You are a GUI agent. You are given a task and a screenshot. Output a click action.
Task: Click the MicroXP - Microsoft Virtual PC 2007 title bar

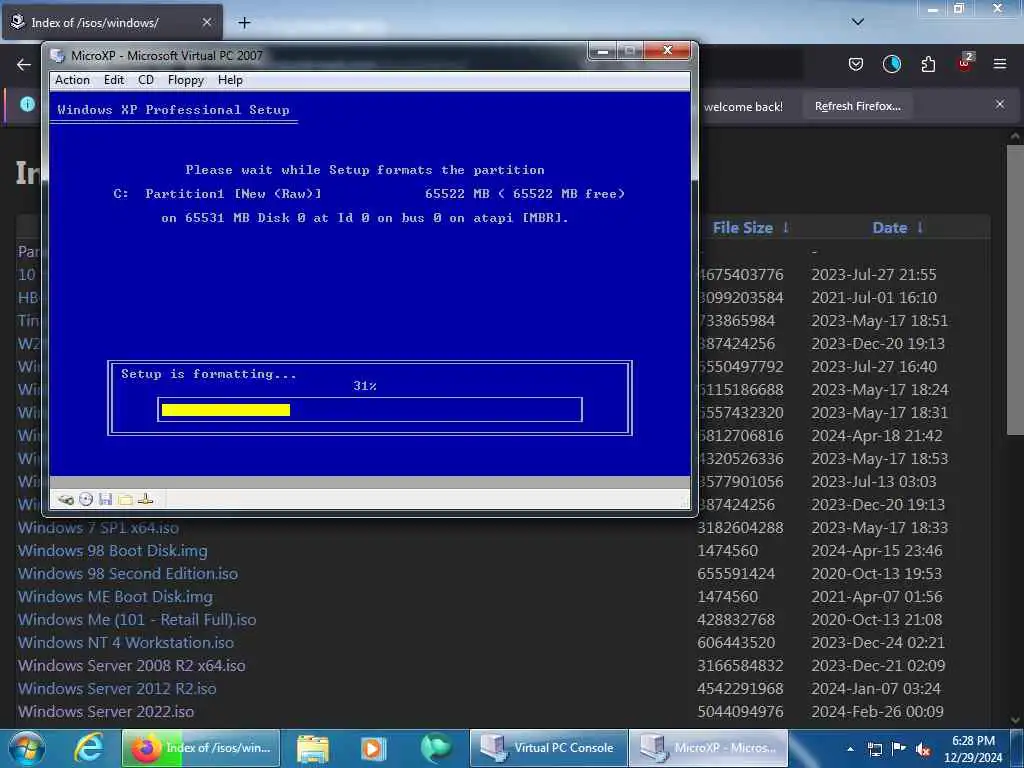click(318, 56)
